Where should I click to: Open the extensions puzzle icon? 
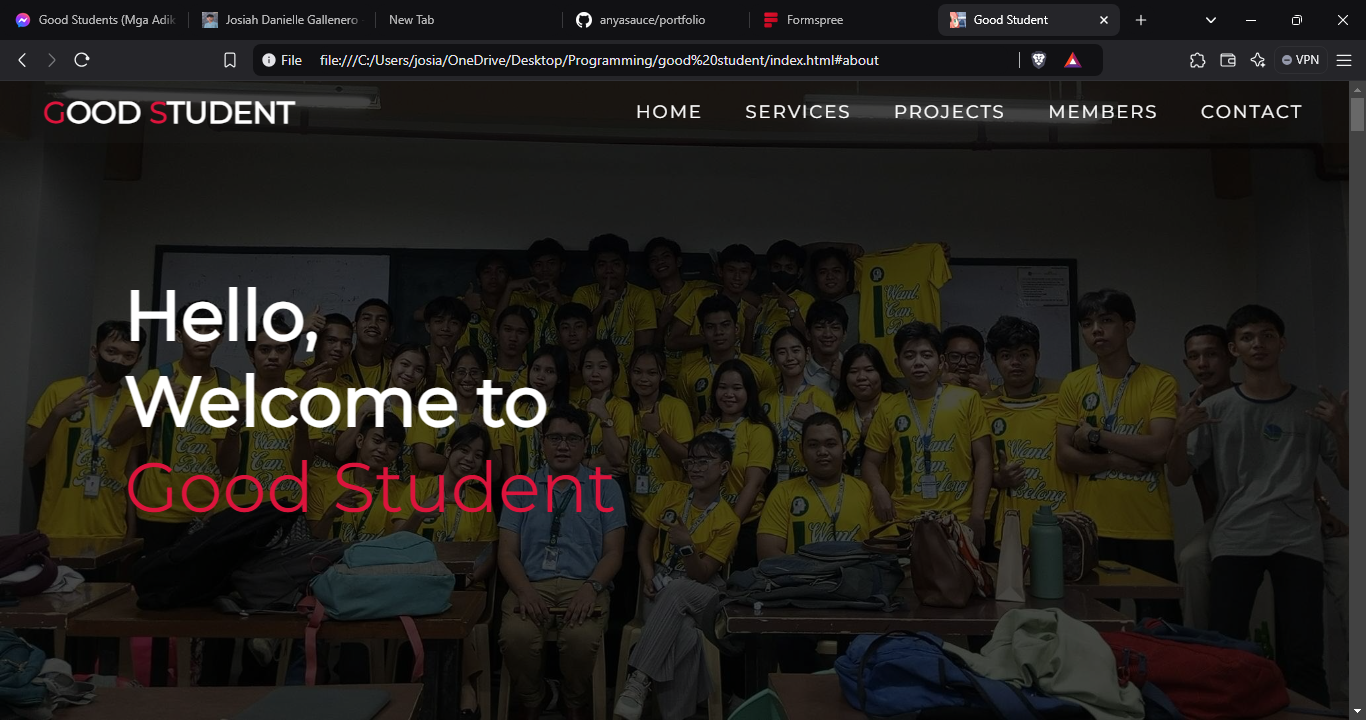(1197, 60)
